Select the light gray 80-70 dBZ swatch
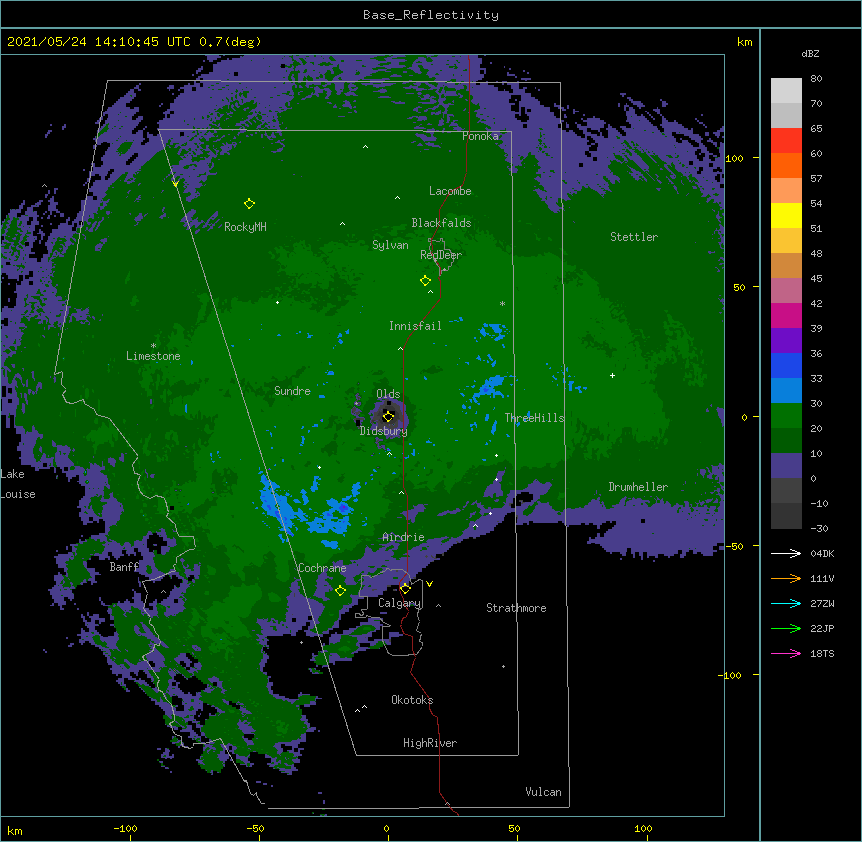 click(786, 91)
